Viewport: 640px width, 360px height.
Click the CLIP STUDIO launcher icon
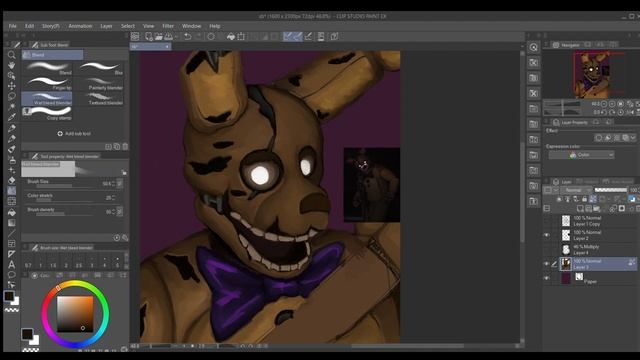pyautogui.click(x=135, y=37)
